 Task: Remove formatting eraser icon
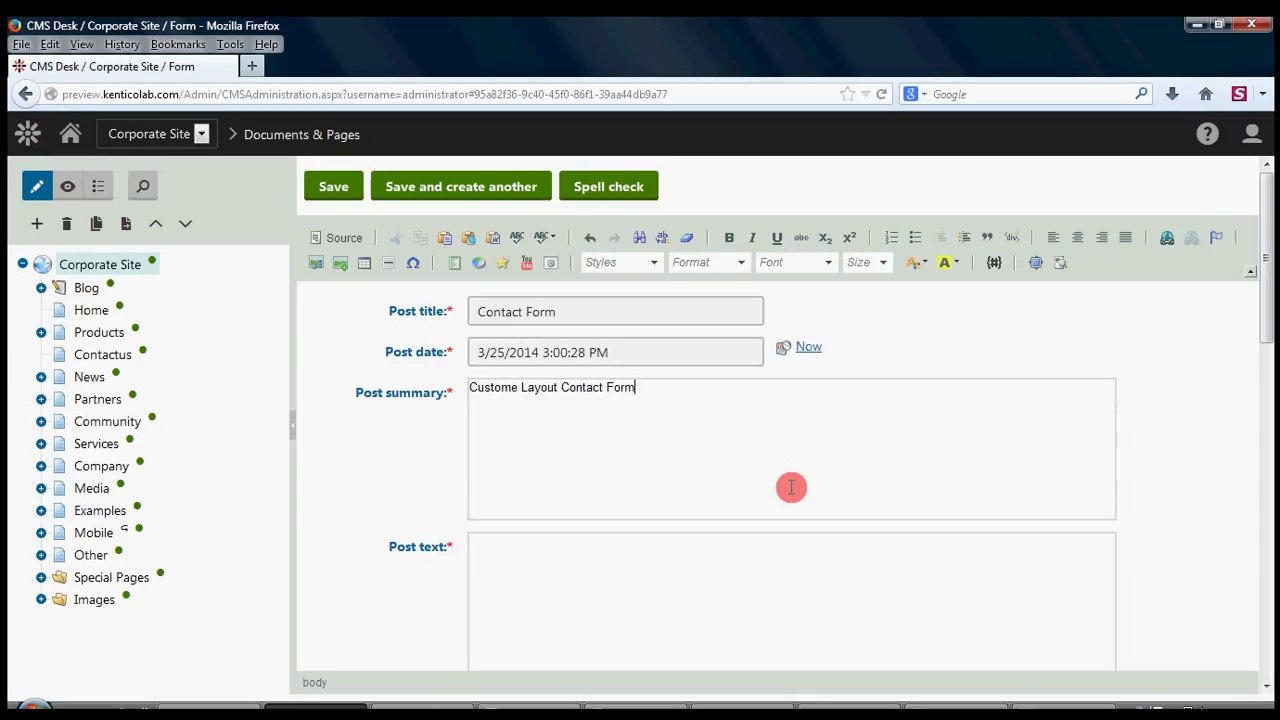pyautogui.click(x=687, y=238)
